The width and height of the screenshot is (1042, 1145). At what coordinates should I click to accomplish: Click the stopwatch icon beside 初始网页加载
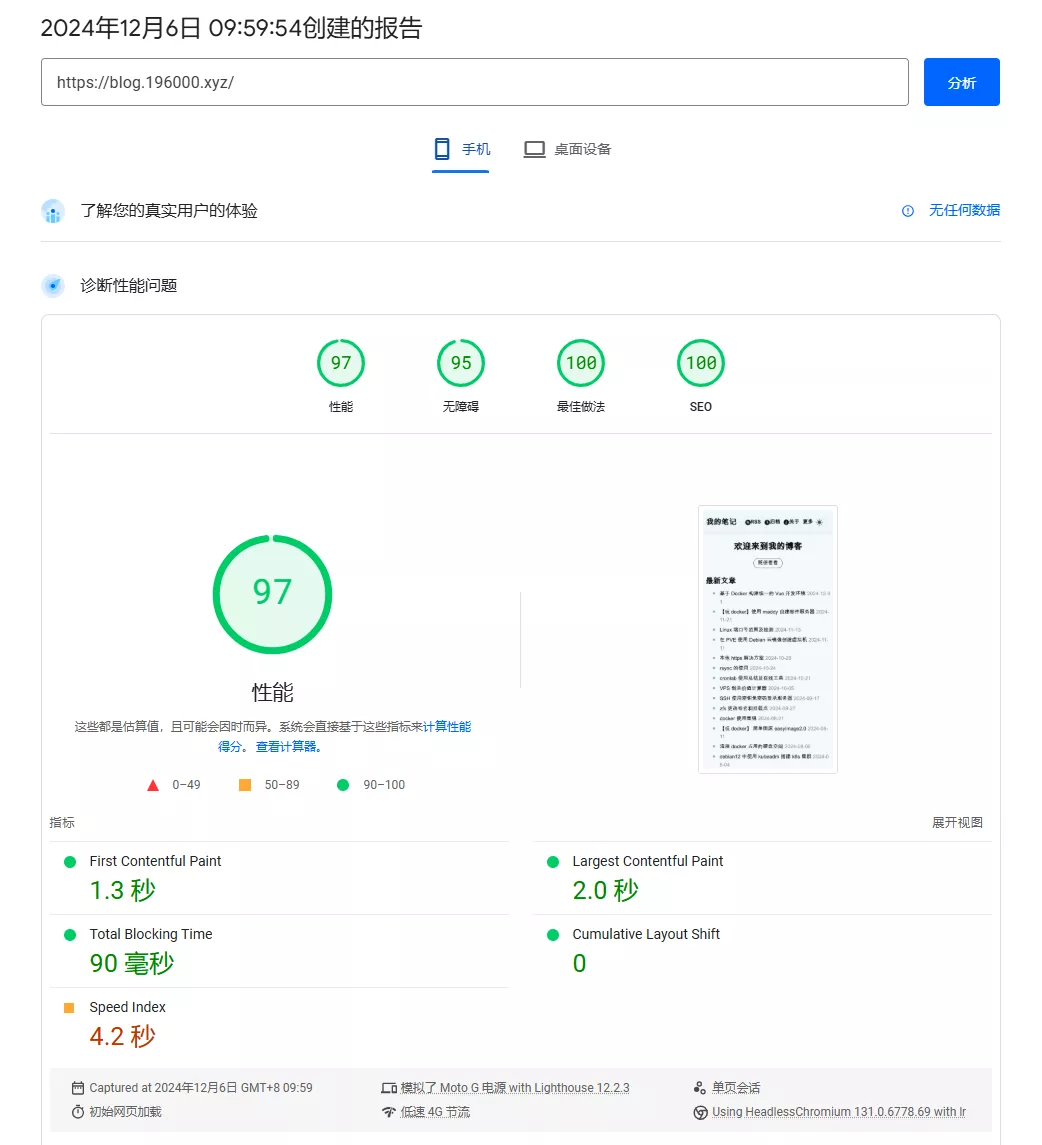78,1111
